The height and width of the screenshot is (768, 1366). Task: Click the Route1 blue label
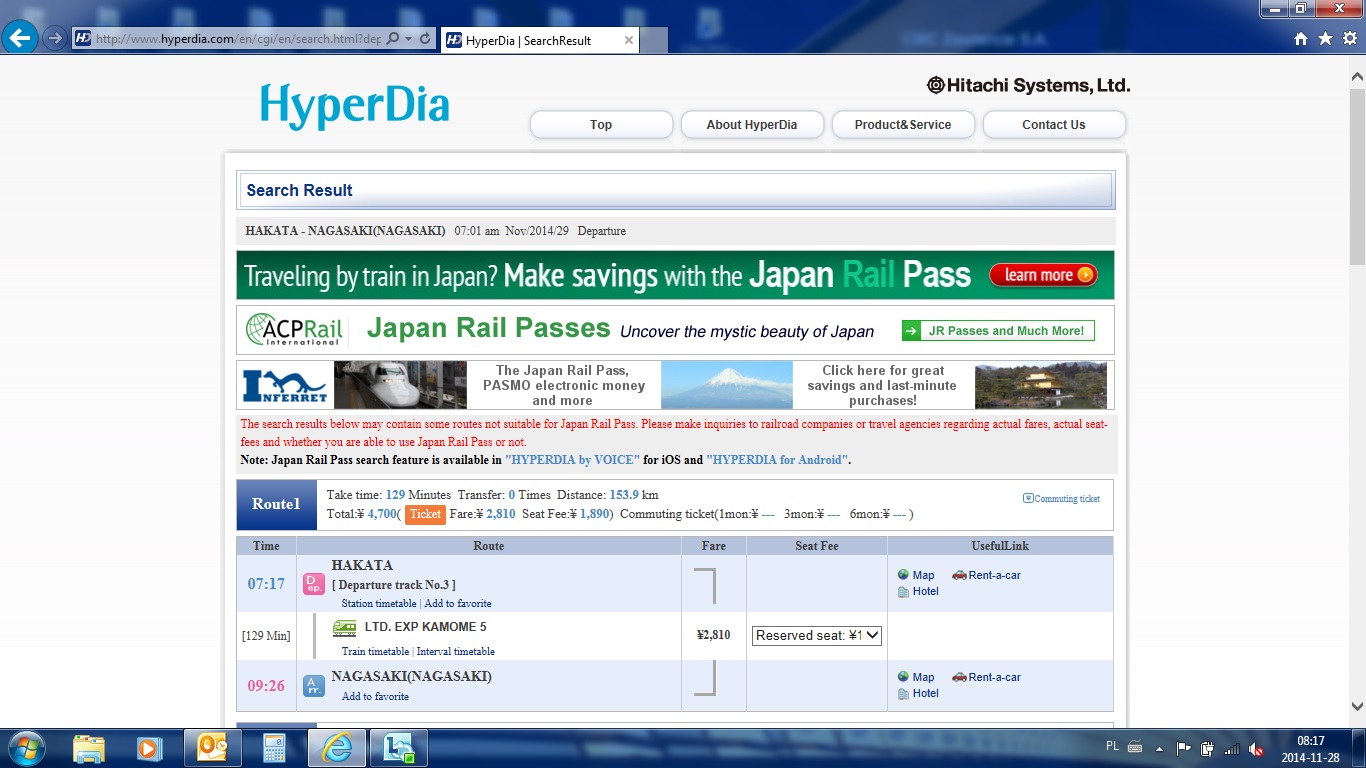point(276,505)
